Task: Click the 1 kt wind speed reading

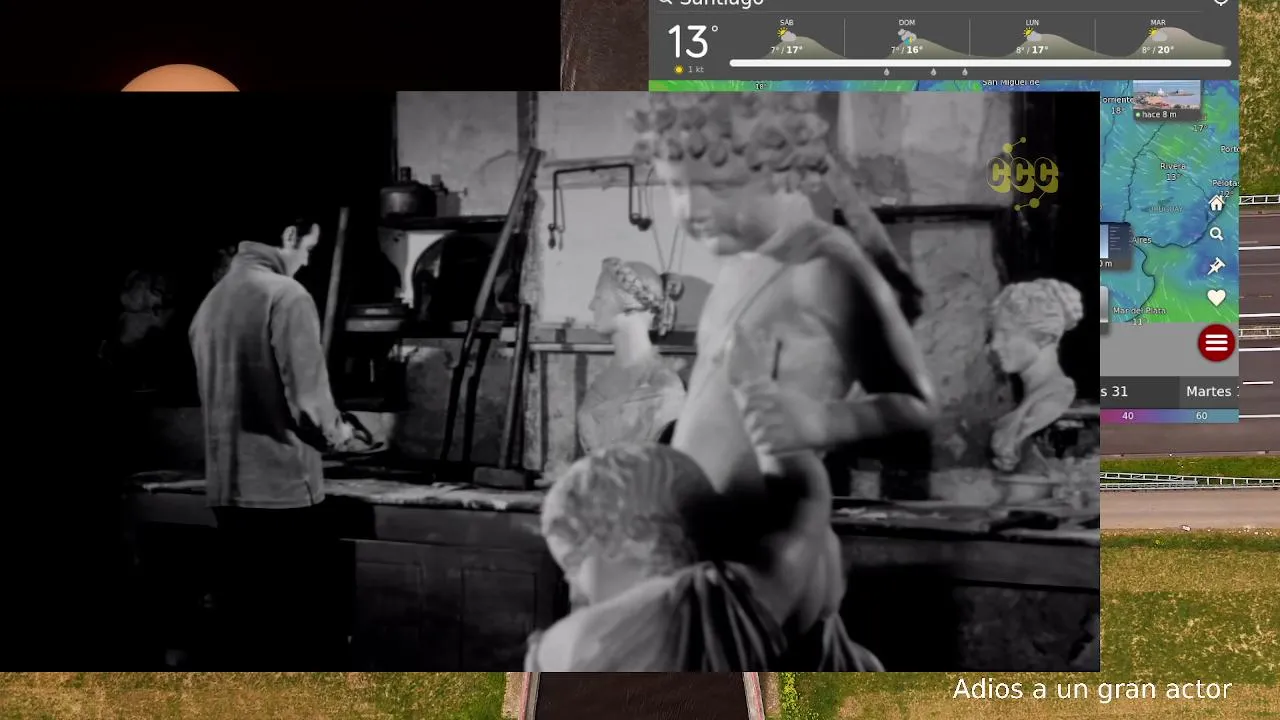Action: (696, 70)
